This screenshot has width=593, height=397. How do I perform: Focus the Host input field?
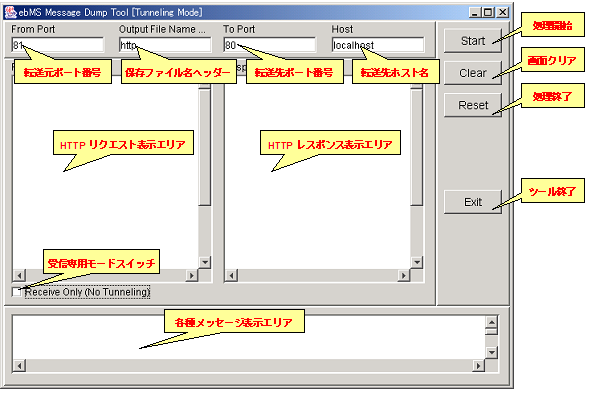[378, 45]
